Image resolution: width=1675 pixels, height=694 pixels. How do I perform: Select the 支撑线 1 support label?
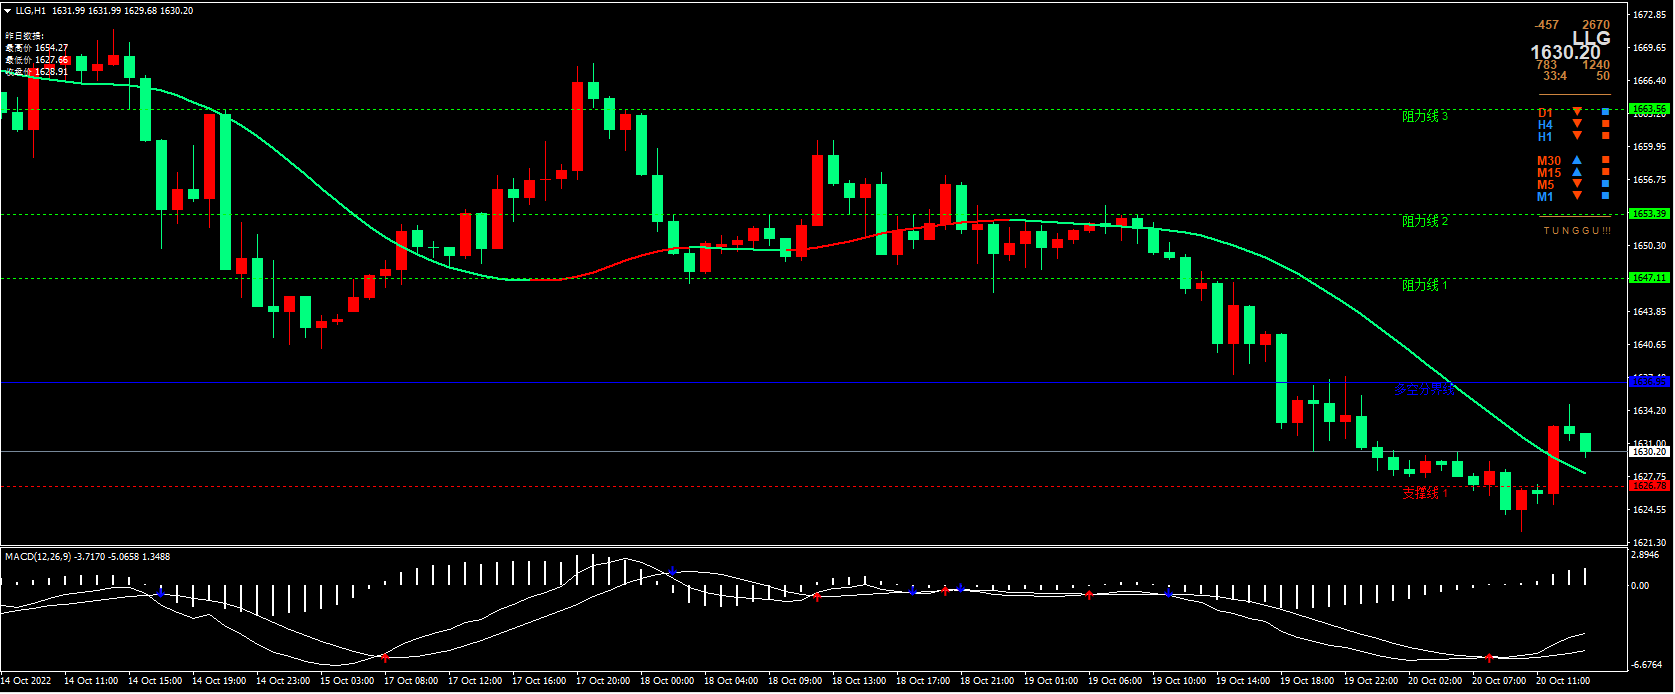click(x=1425, y=493)
